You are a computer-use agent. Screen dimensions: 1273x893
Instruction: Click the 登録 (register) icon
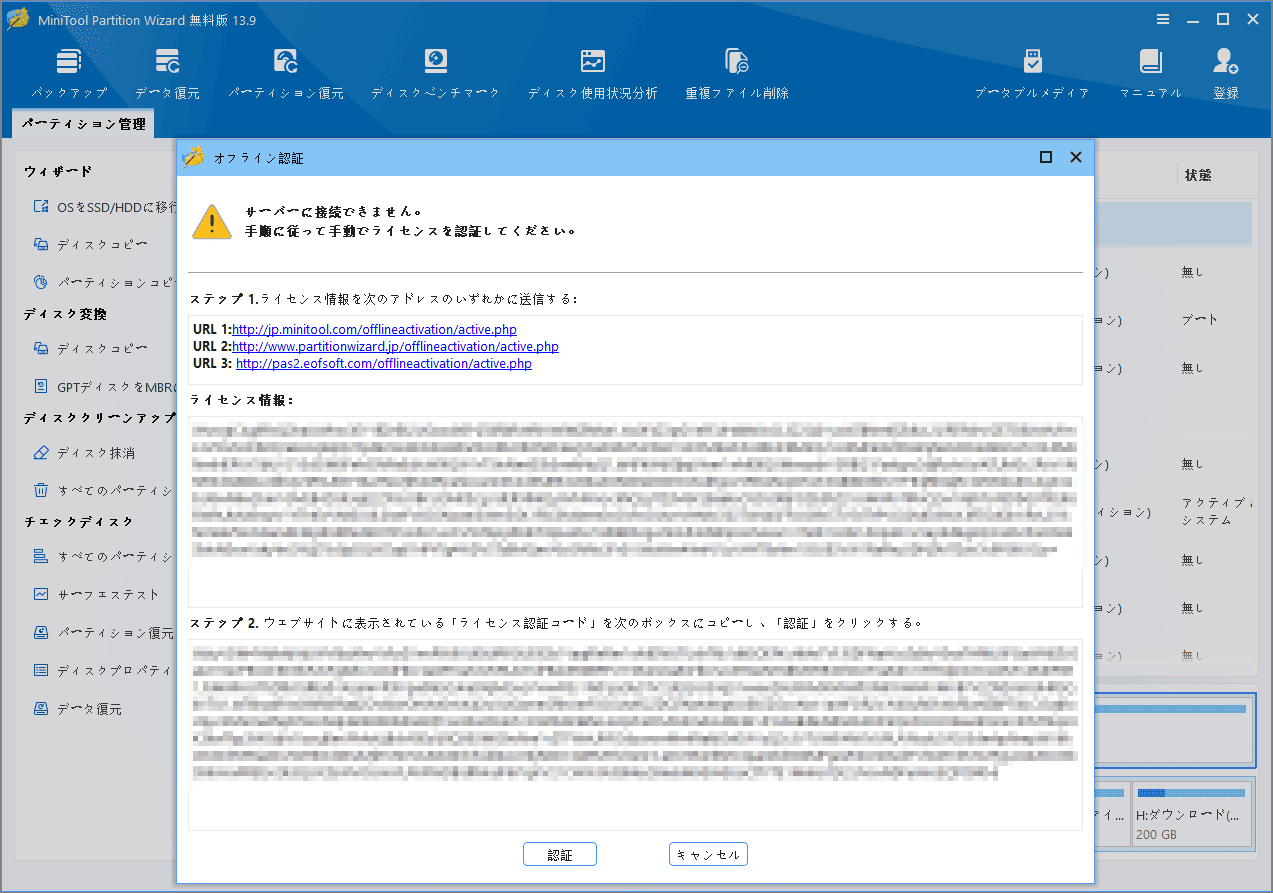(x=1225, y=62)
